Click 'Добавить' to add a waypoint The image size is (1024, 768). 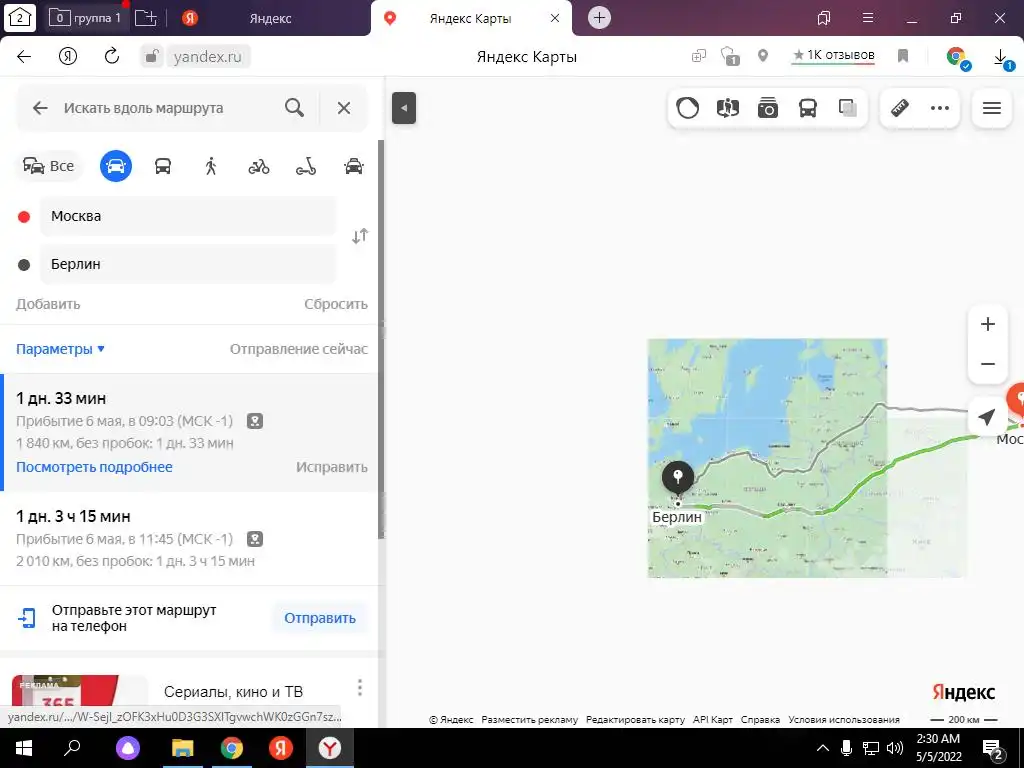point(48,304)
